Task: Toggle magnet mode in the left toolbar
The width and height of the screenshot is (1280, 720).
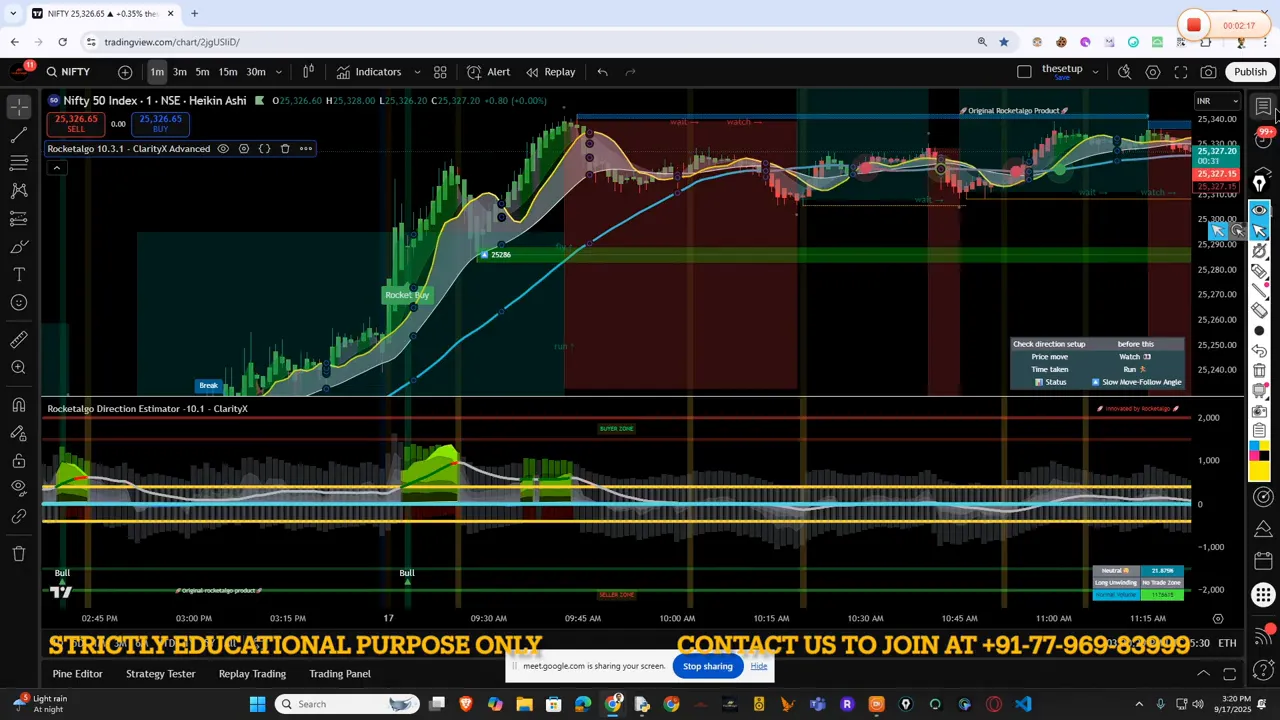Action: pos(19,405)
